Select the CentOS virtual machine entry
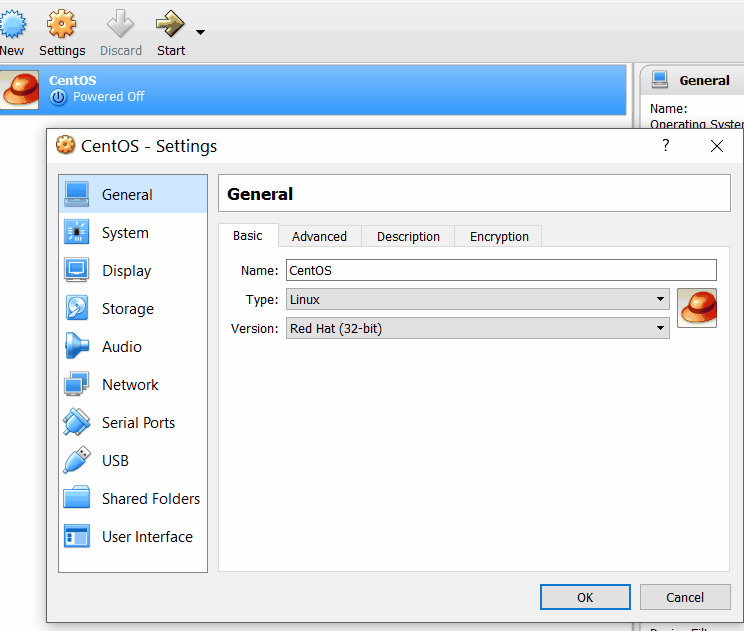The height and width of the screenshot is (631, 744). pos(313,90)
